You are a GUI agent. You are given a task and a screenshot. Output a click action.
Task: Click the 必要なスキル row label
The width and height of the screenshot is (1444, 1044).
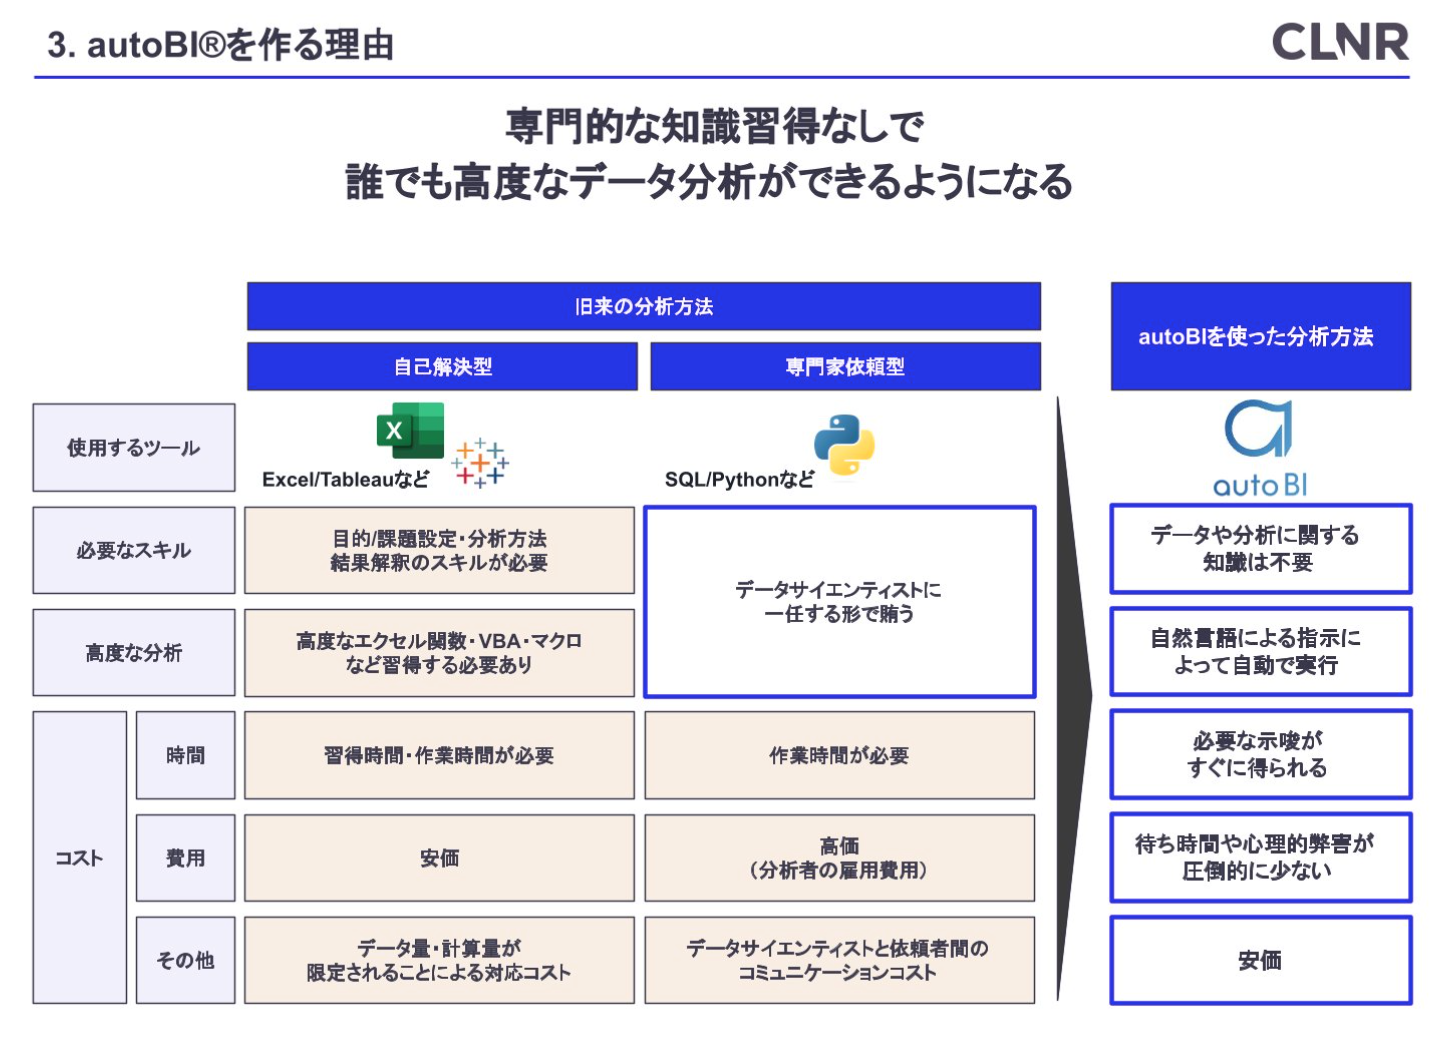(134, 550)
